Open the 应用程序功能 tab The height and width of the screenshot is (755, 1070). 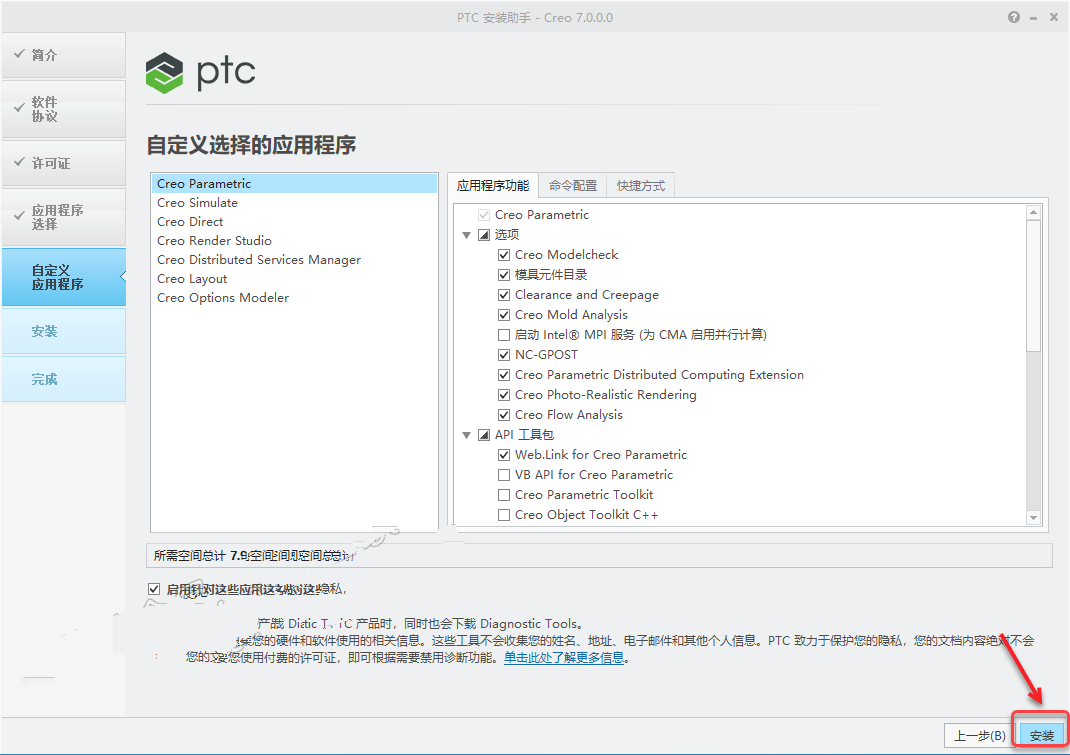(493, 186)
